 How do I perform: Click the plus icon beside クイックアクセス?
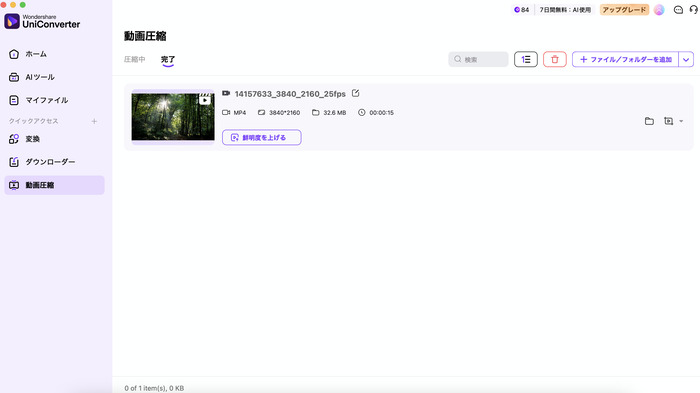click(94, 121)
